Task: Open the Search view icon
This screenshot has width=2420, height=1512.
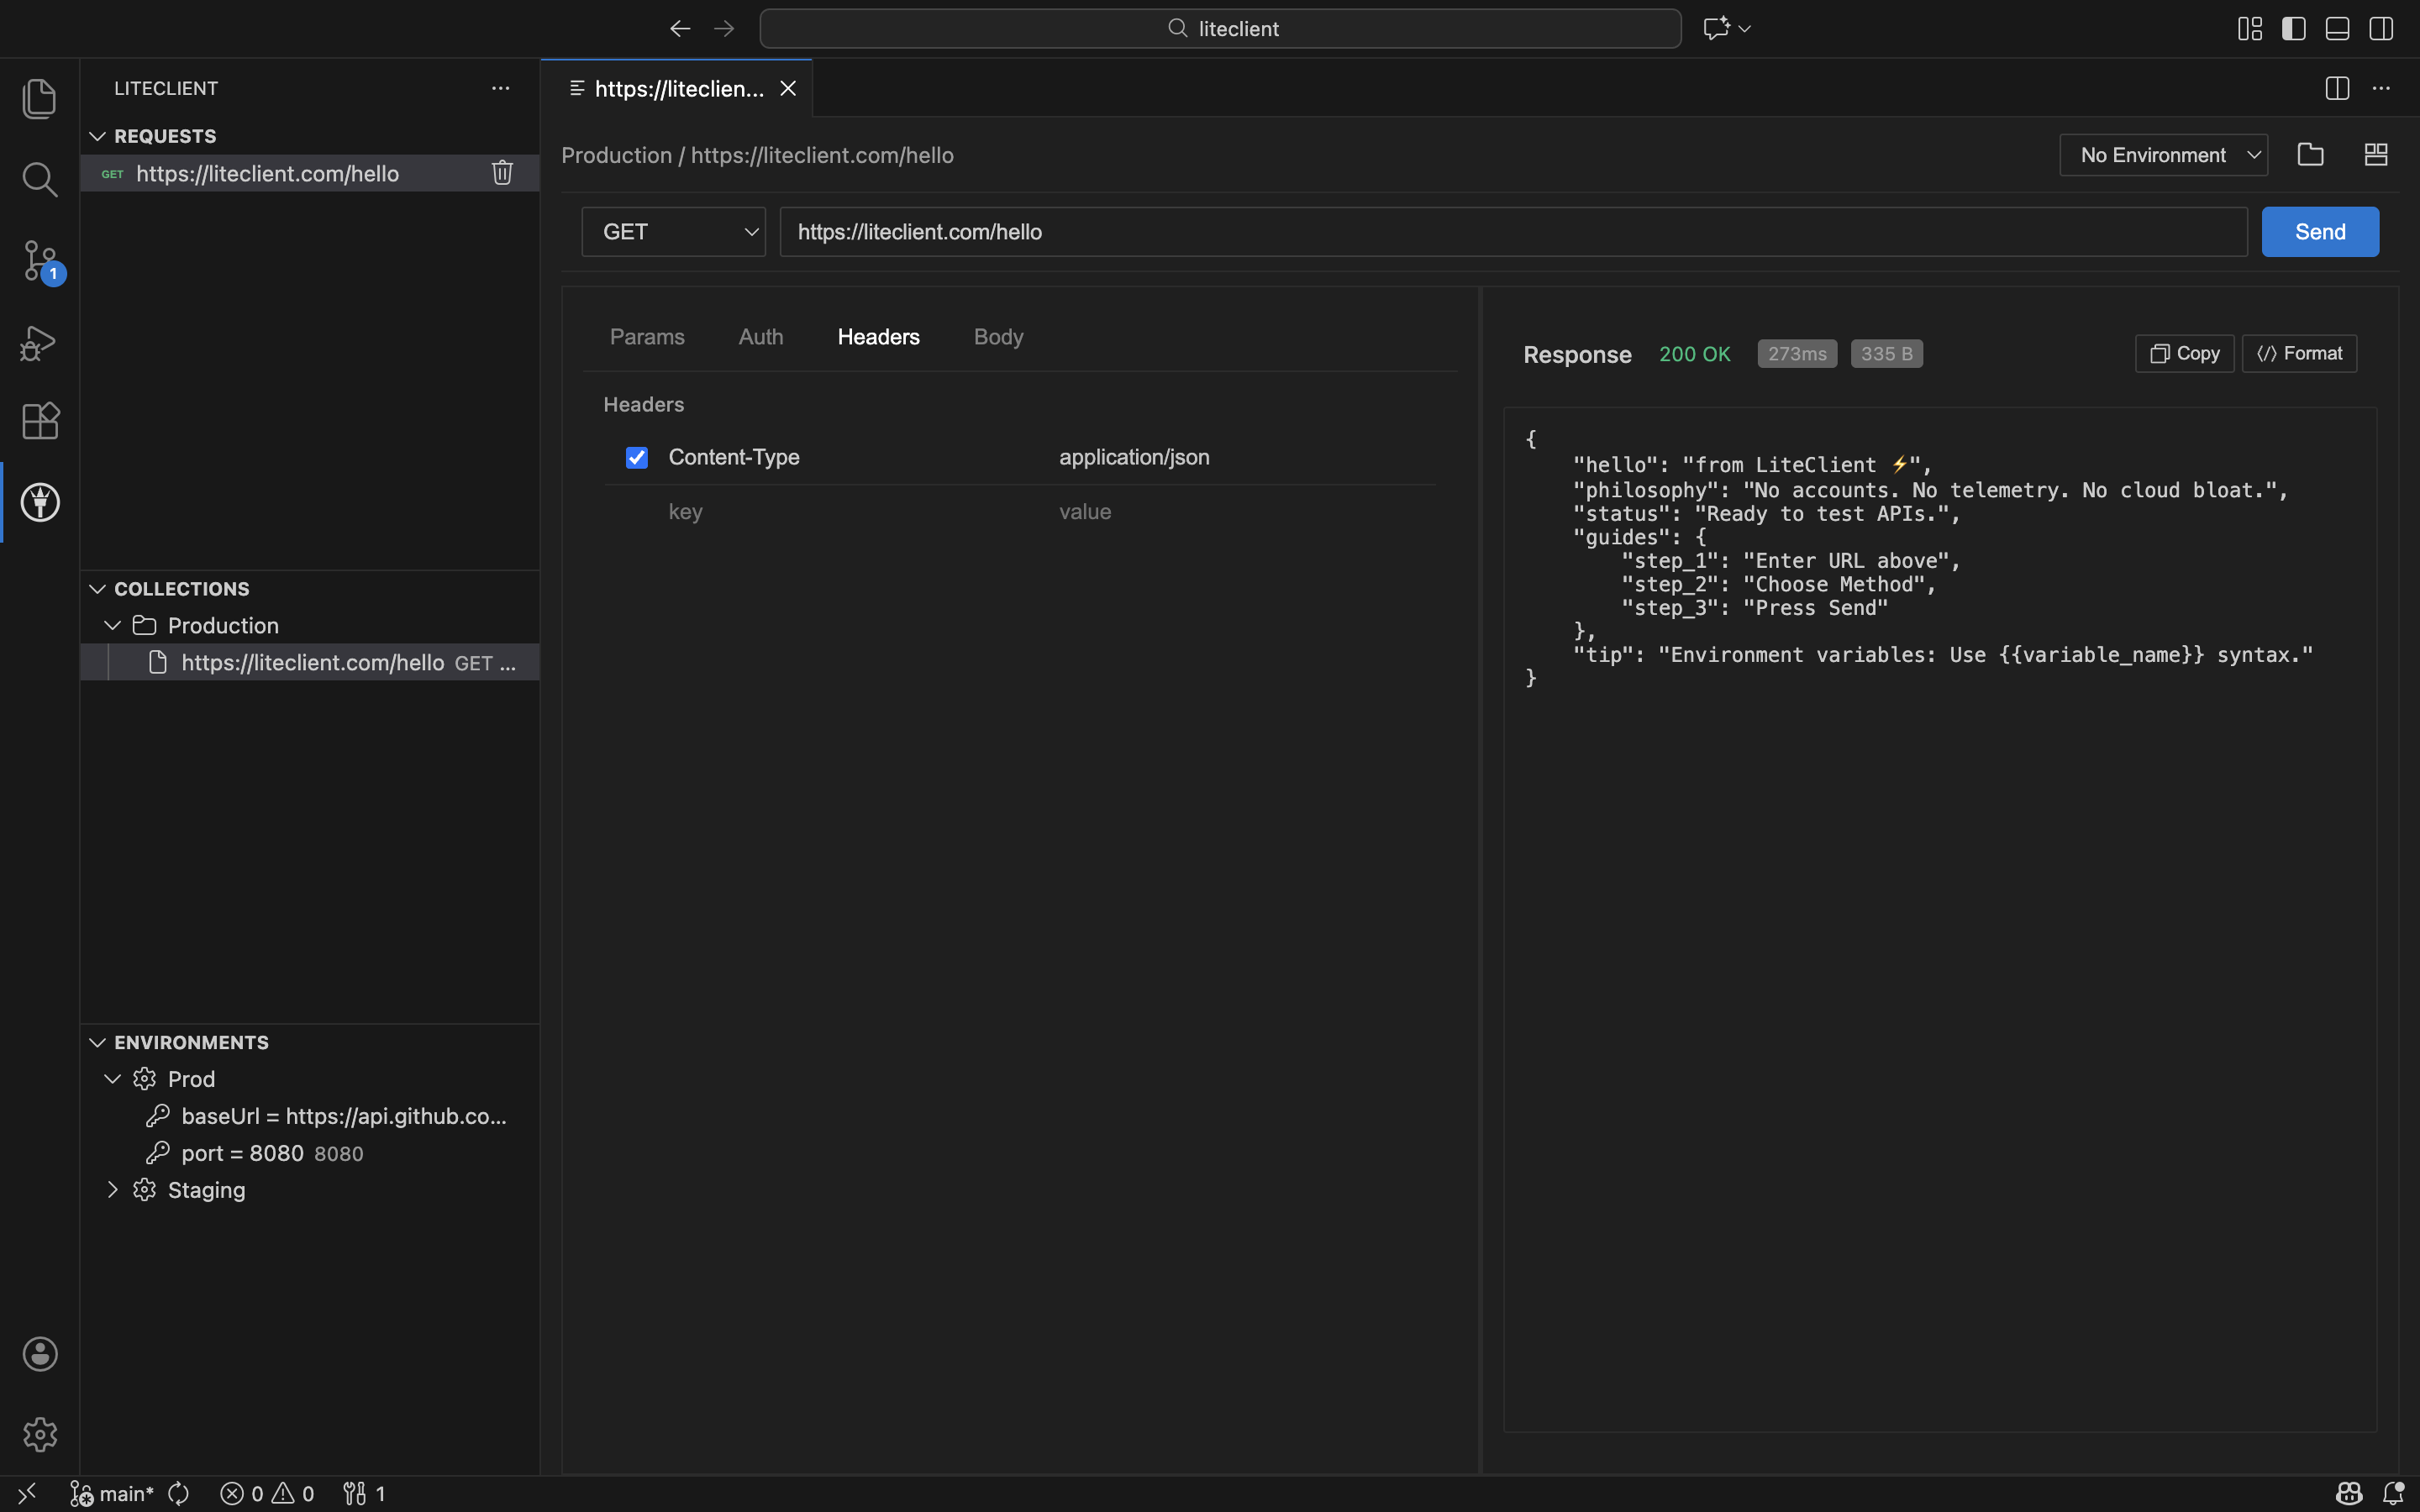Action: click(x=40, y=180)
